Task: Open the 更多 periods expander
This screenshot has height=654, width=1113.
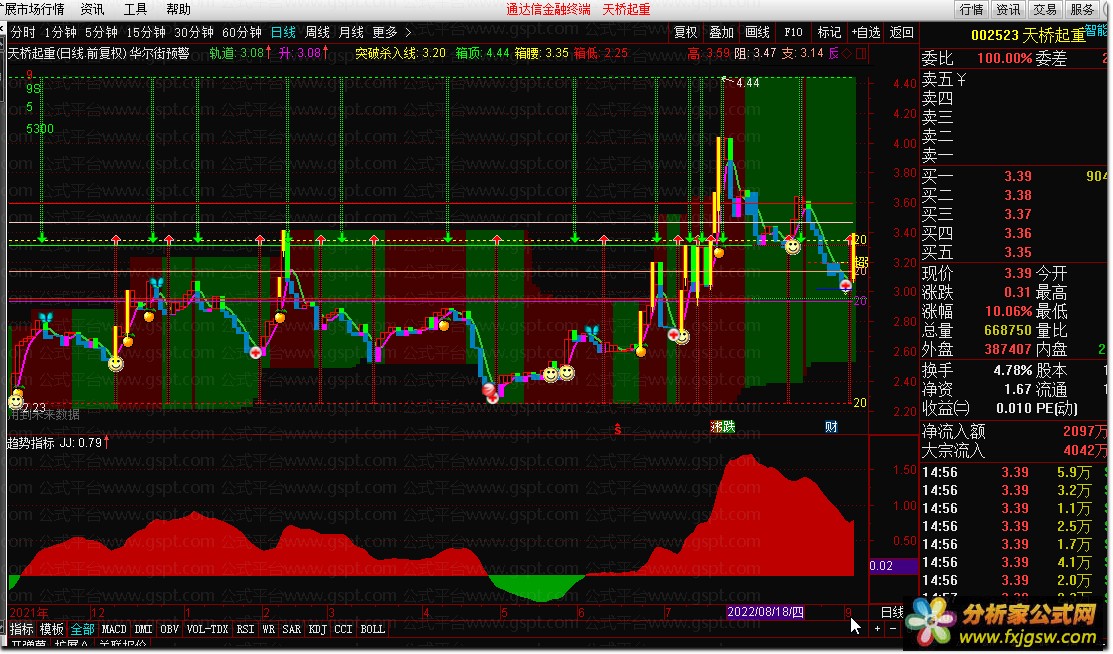Action: 391,33
